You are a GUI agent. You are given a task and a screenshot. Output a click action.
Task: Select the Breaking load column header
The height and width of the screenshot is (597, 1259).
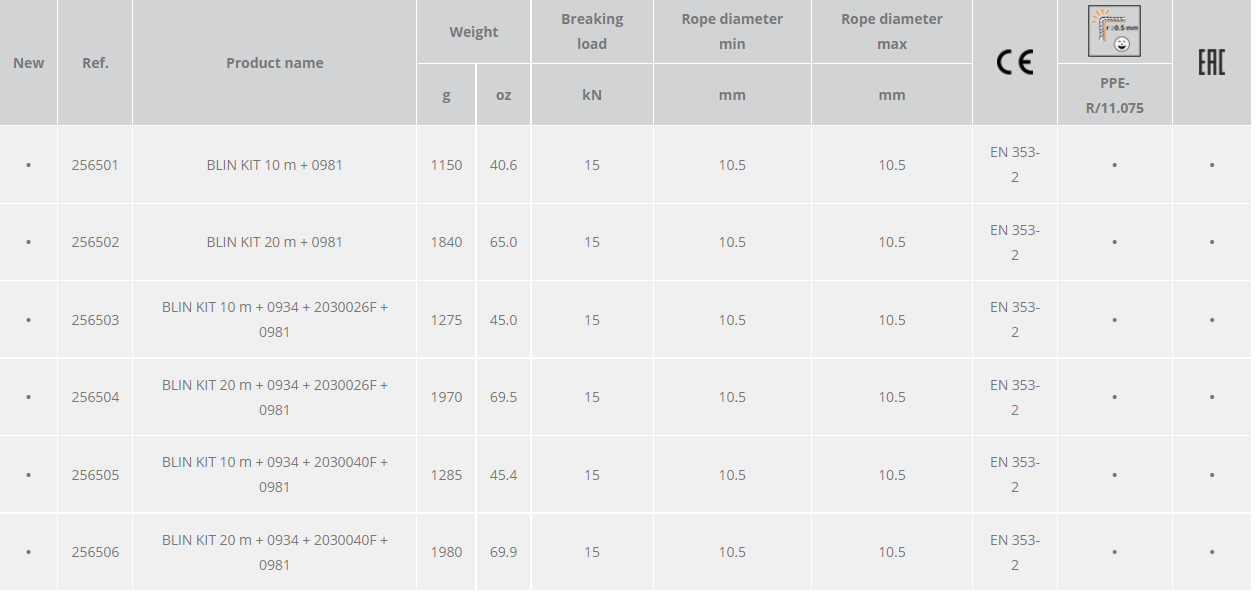click(x=592, y=31)
